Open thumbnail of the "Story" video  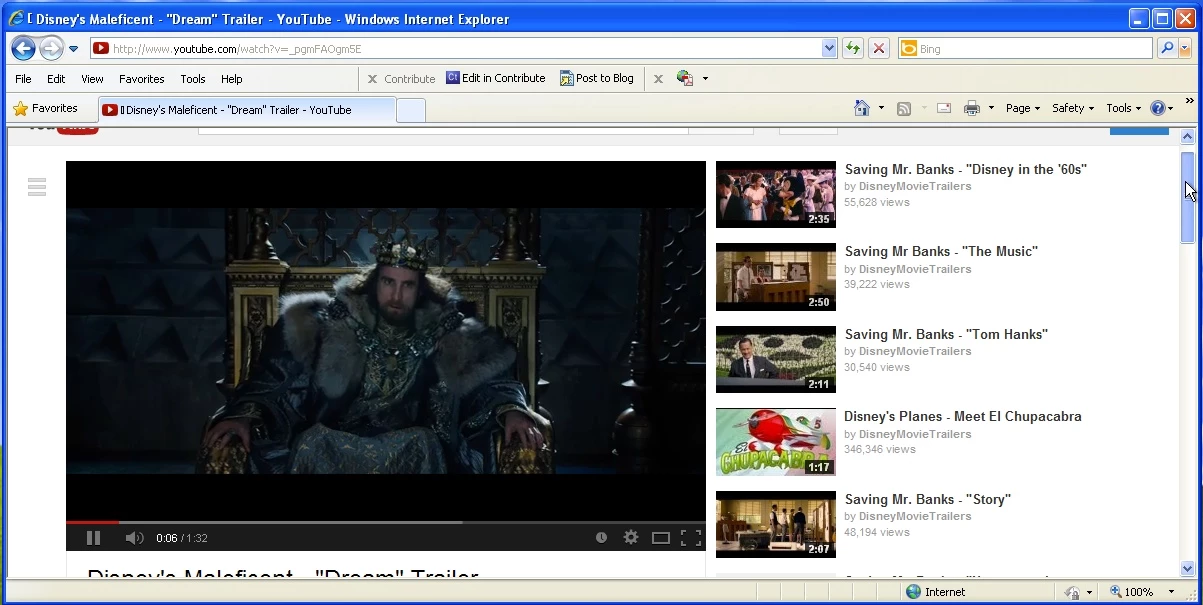pos(776,525)
